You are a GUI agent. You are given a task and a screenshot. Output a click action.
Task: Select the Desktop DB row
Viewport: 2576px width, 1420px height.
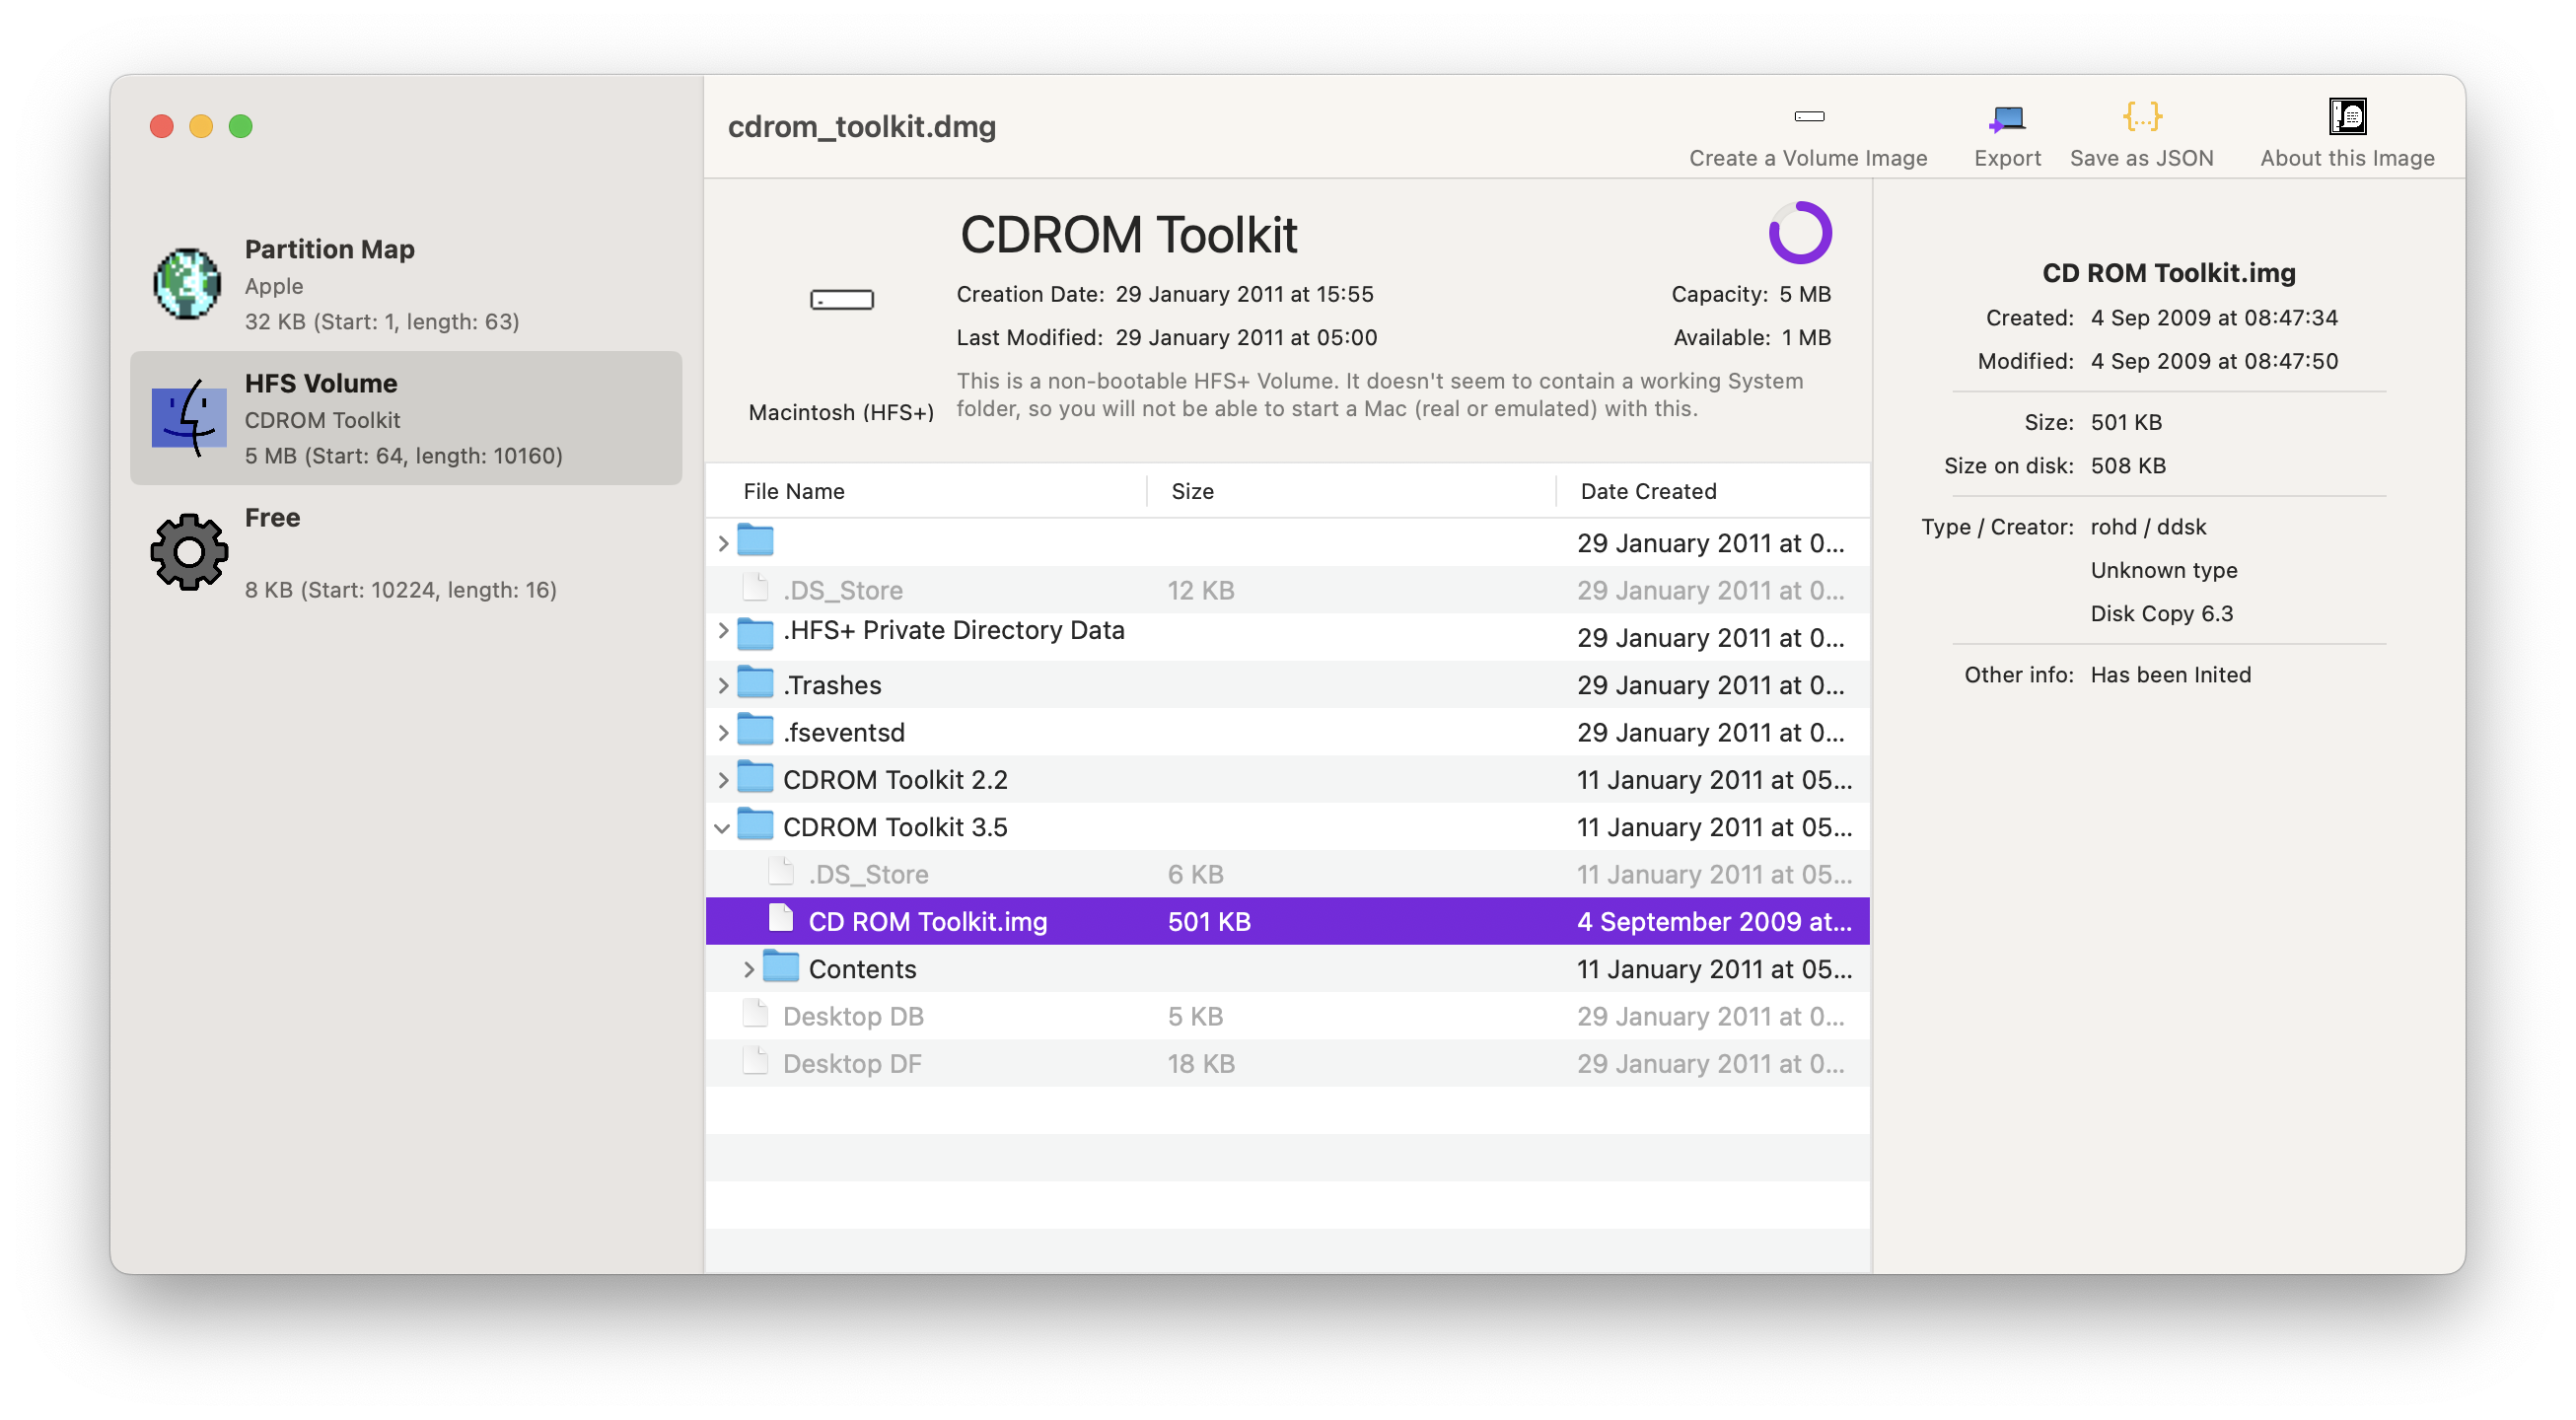point(1287,1016)
